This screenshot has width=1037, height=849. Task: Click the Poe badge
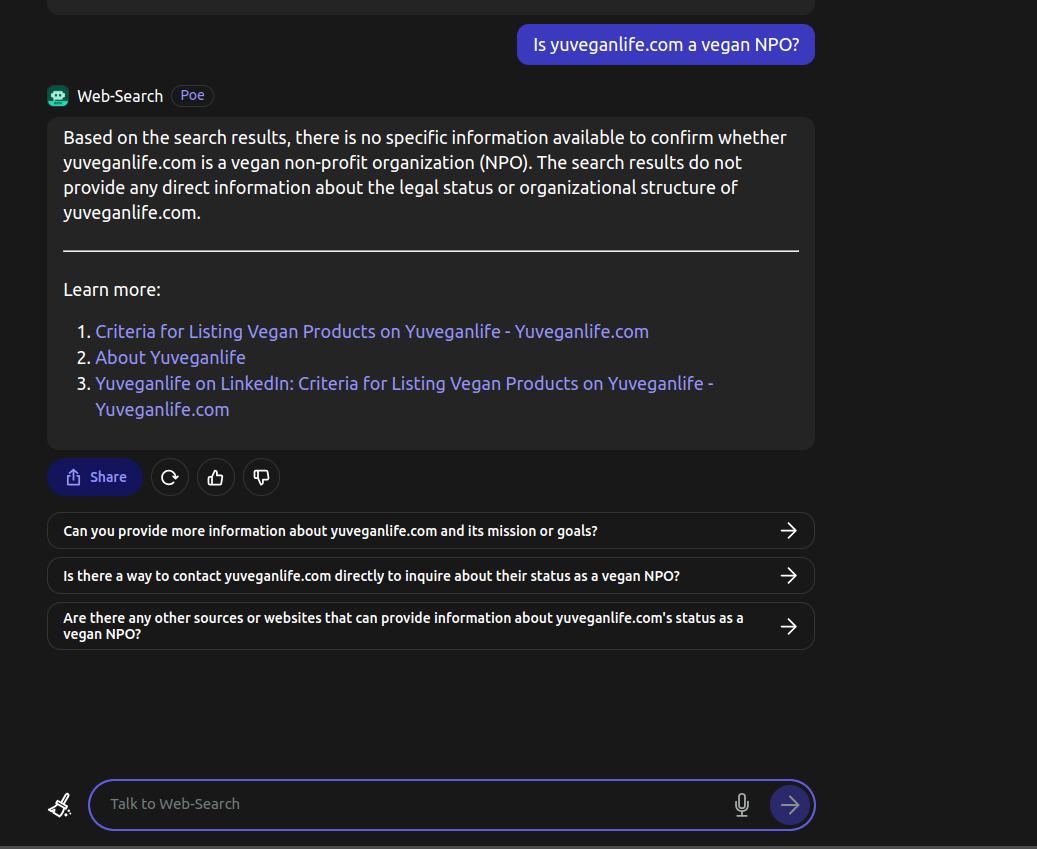192,95
